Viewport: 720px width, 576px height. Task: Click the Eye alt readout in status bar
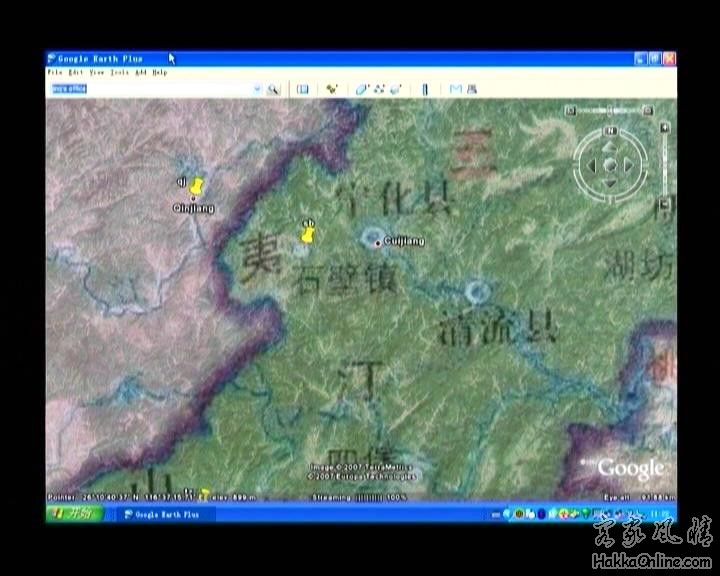pos(639,497)
